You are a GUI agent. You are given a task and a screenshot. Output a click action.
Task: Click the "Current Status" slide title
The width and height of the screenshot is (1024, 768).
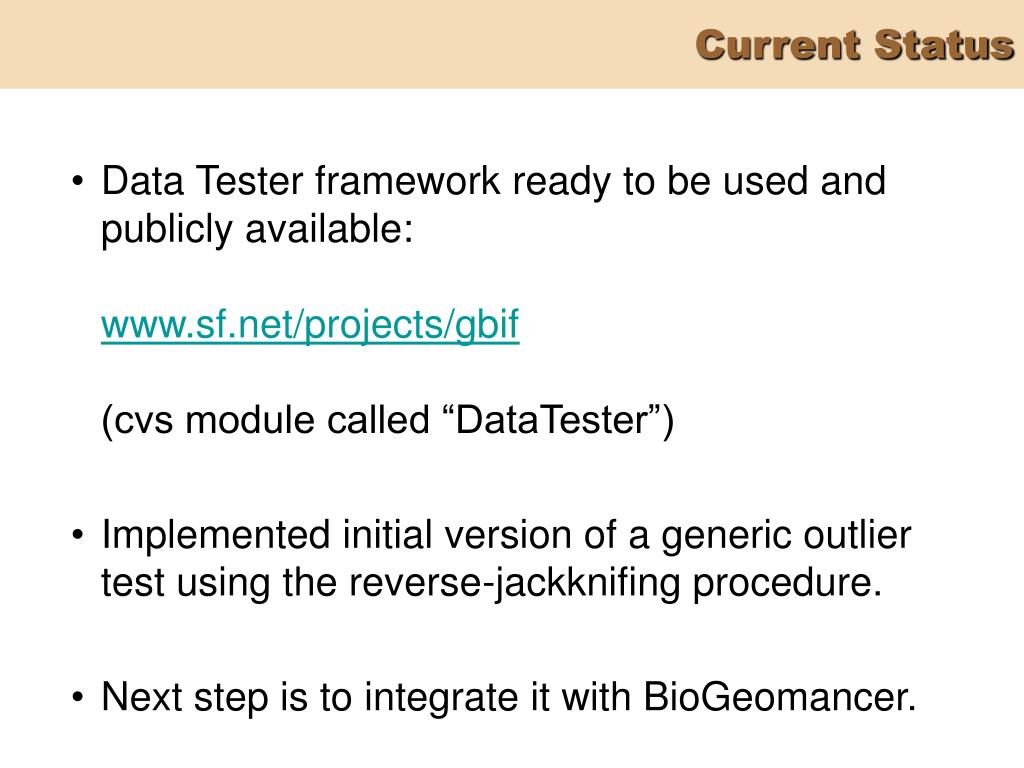(x=854, y=46)
